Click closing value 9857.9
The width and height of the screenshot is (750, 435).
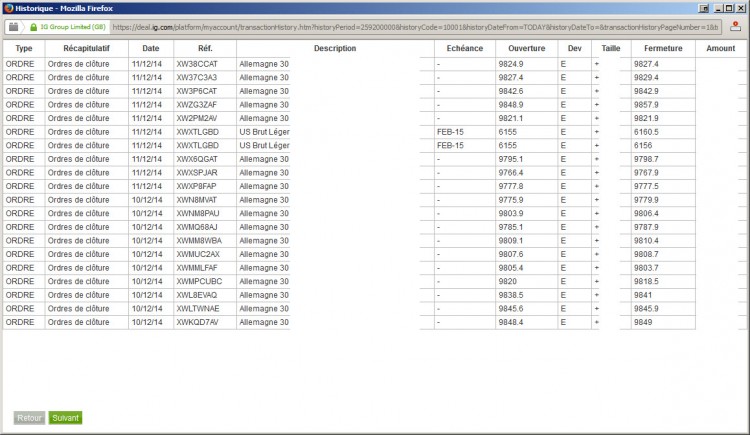(646, 105)
